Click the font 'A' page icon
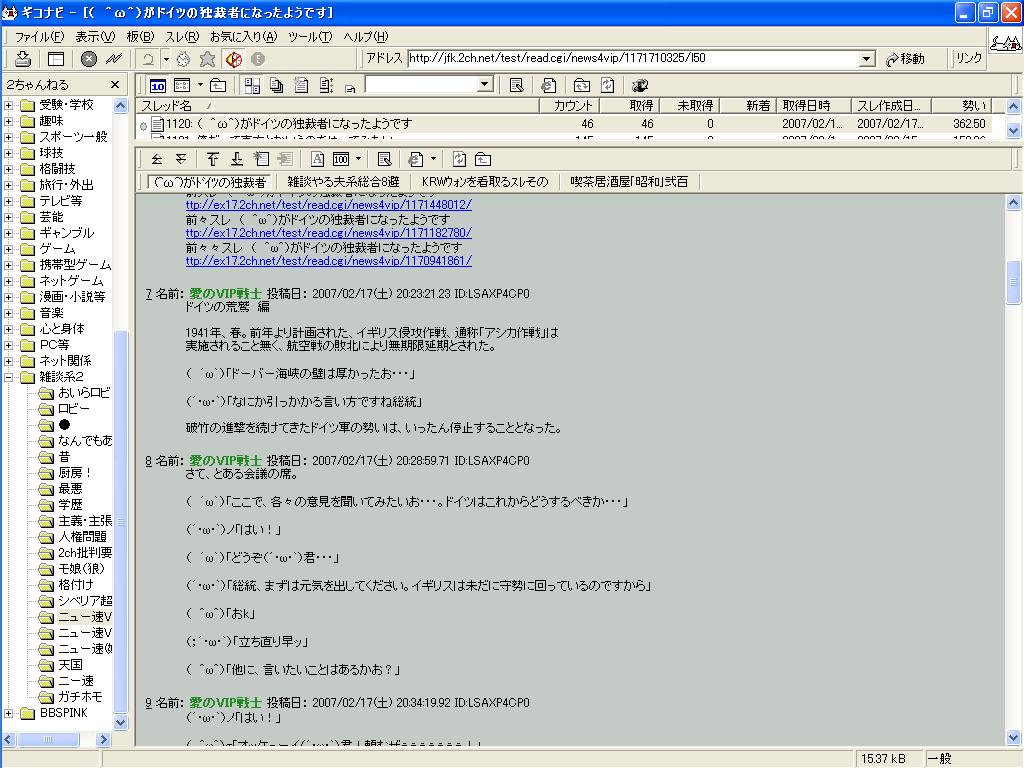Viewport: 1024px width, 768px height. pos(317,159)
